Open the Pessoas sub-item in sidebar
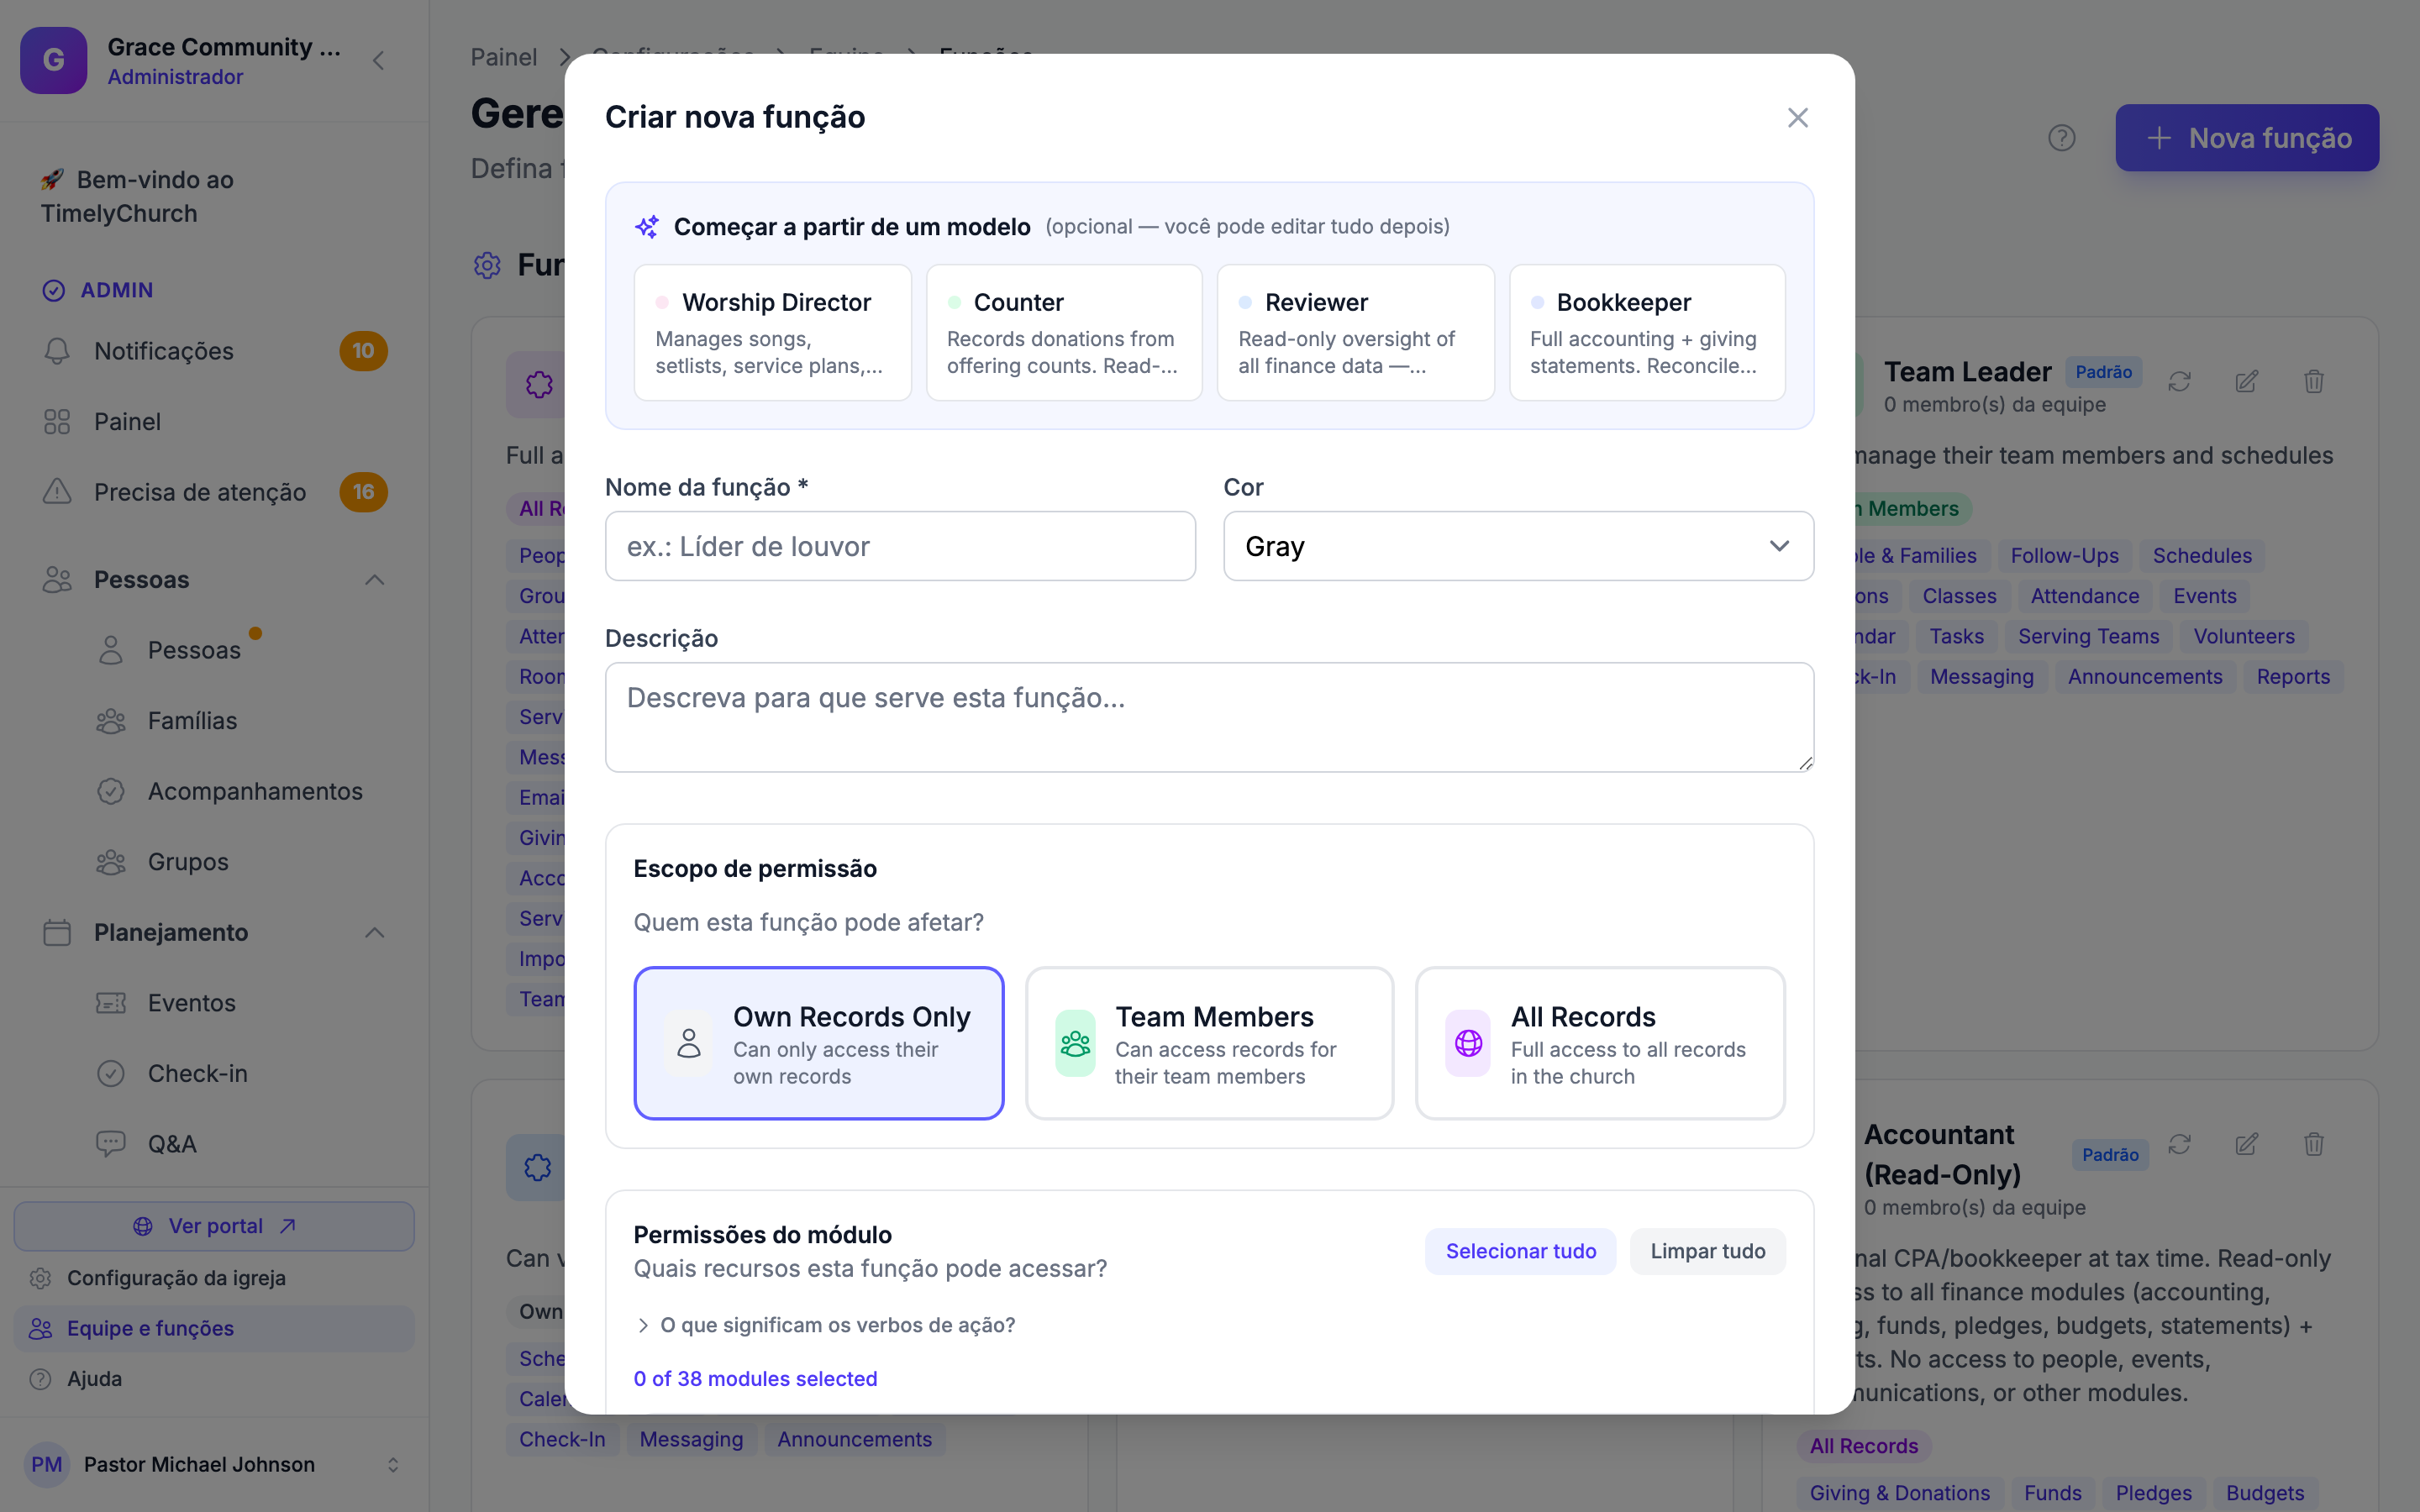 click(x=194, y=650)
